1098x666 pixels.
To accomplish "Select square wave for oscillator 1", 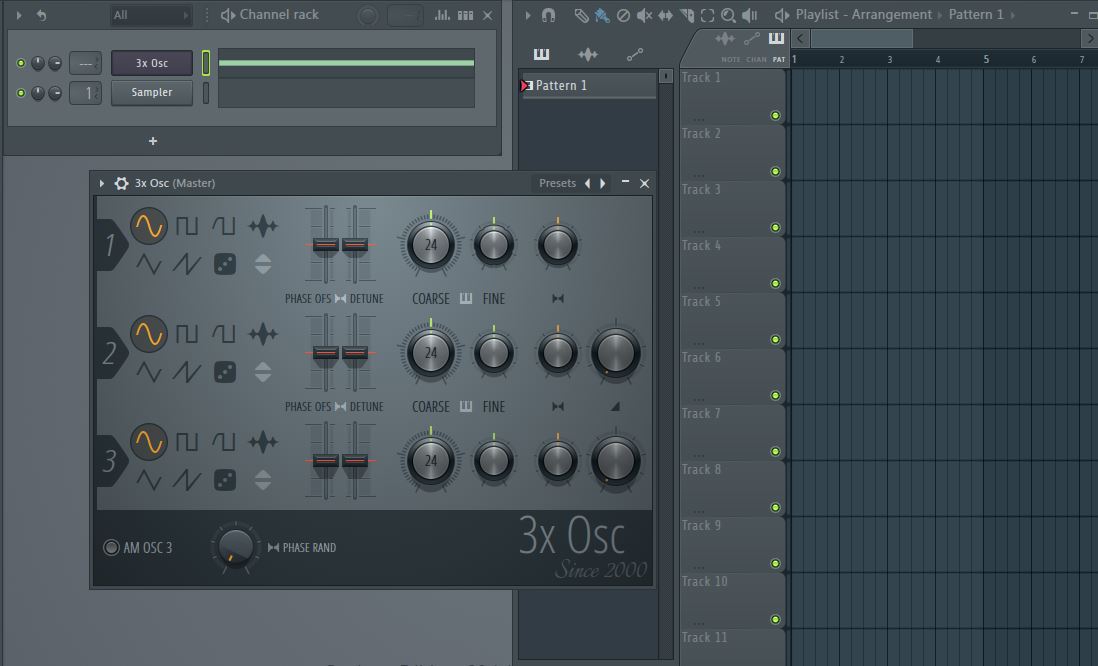I will pos(186,226).
